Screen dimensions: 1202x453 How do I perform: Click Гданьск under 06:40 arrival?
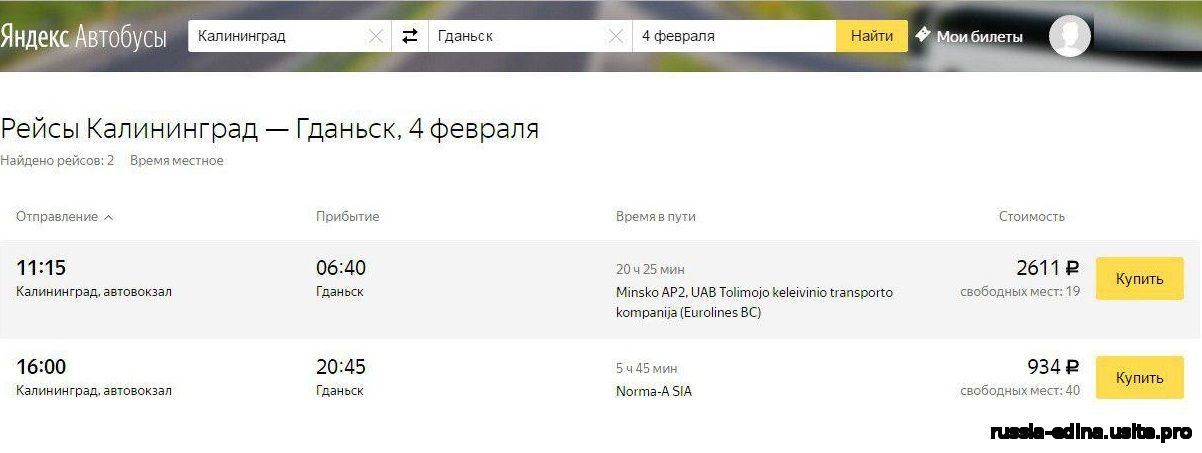point(340,292)
